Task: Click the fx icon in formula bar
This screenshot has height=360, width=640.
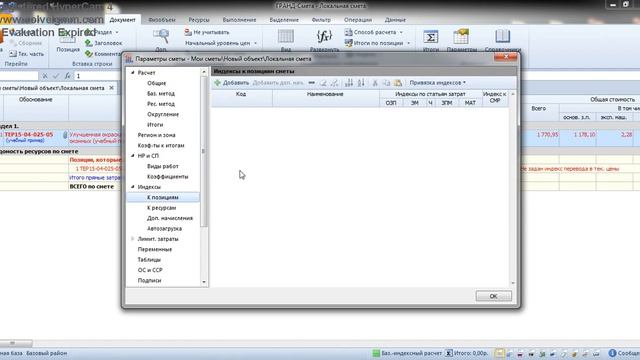Action: pyautogui.click(x=67, y=76)
